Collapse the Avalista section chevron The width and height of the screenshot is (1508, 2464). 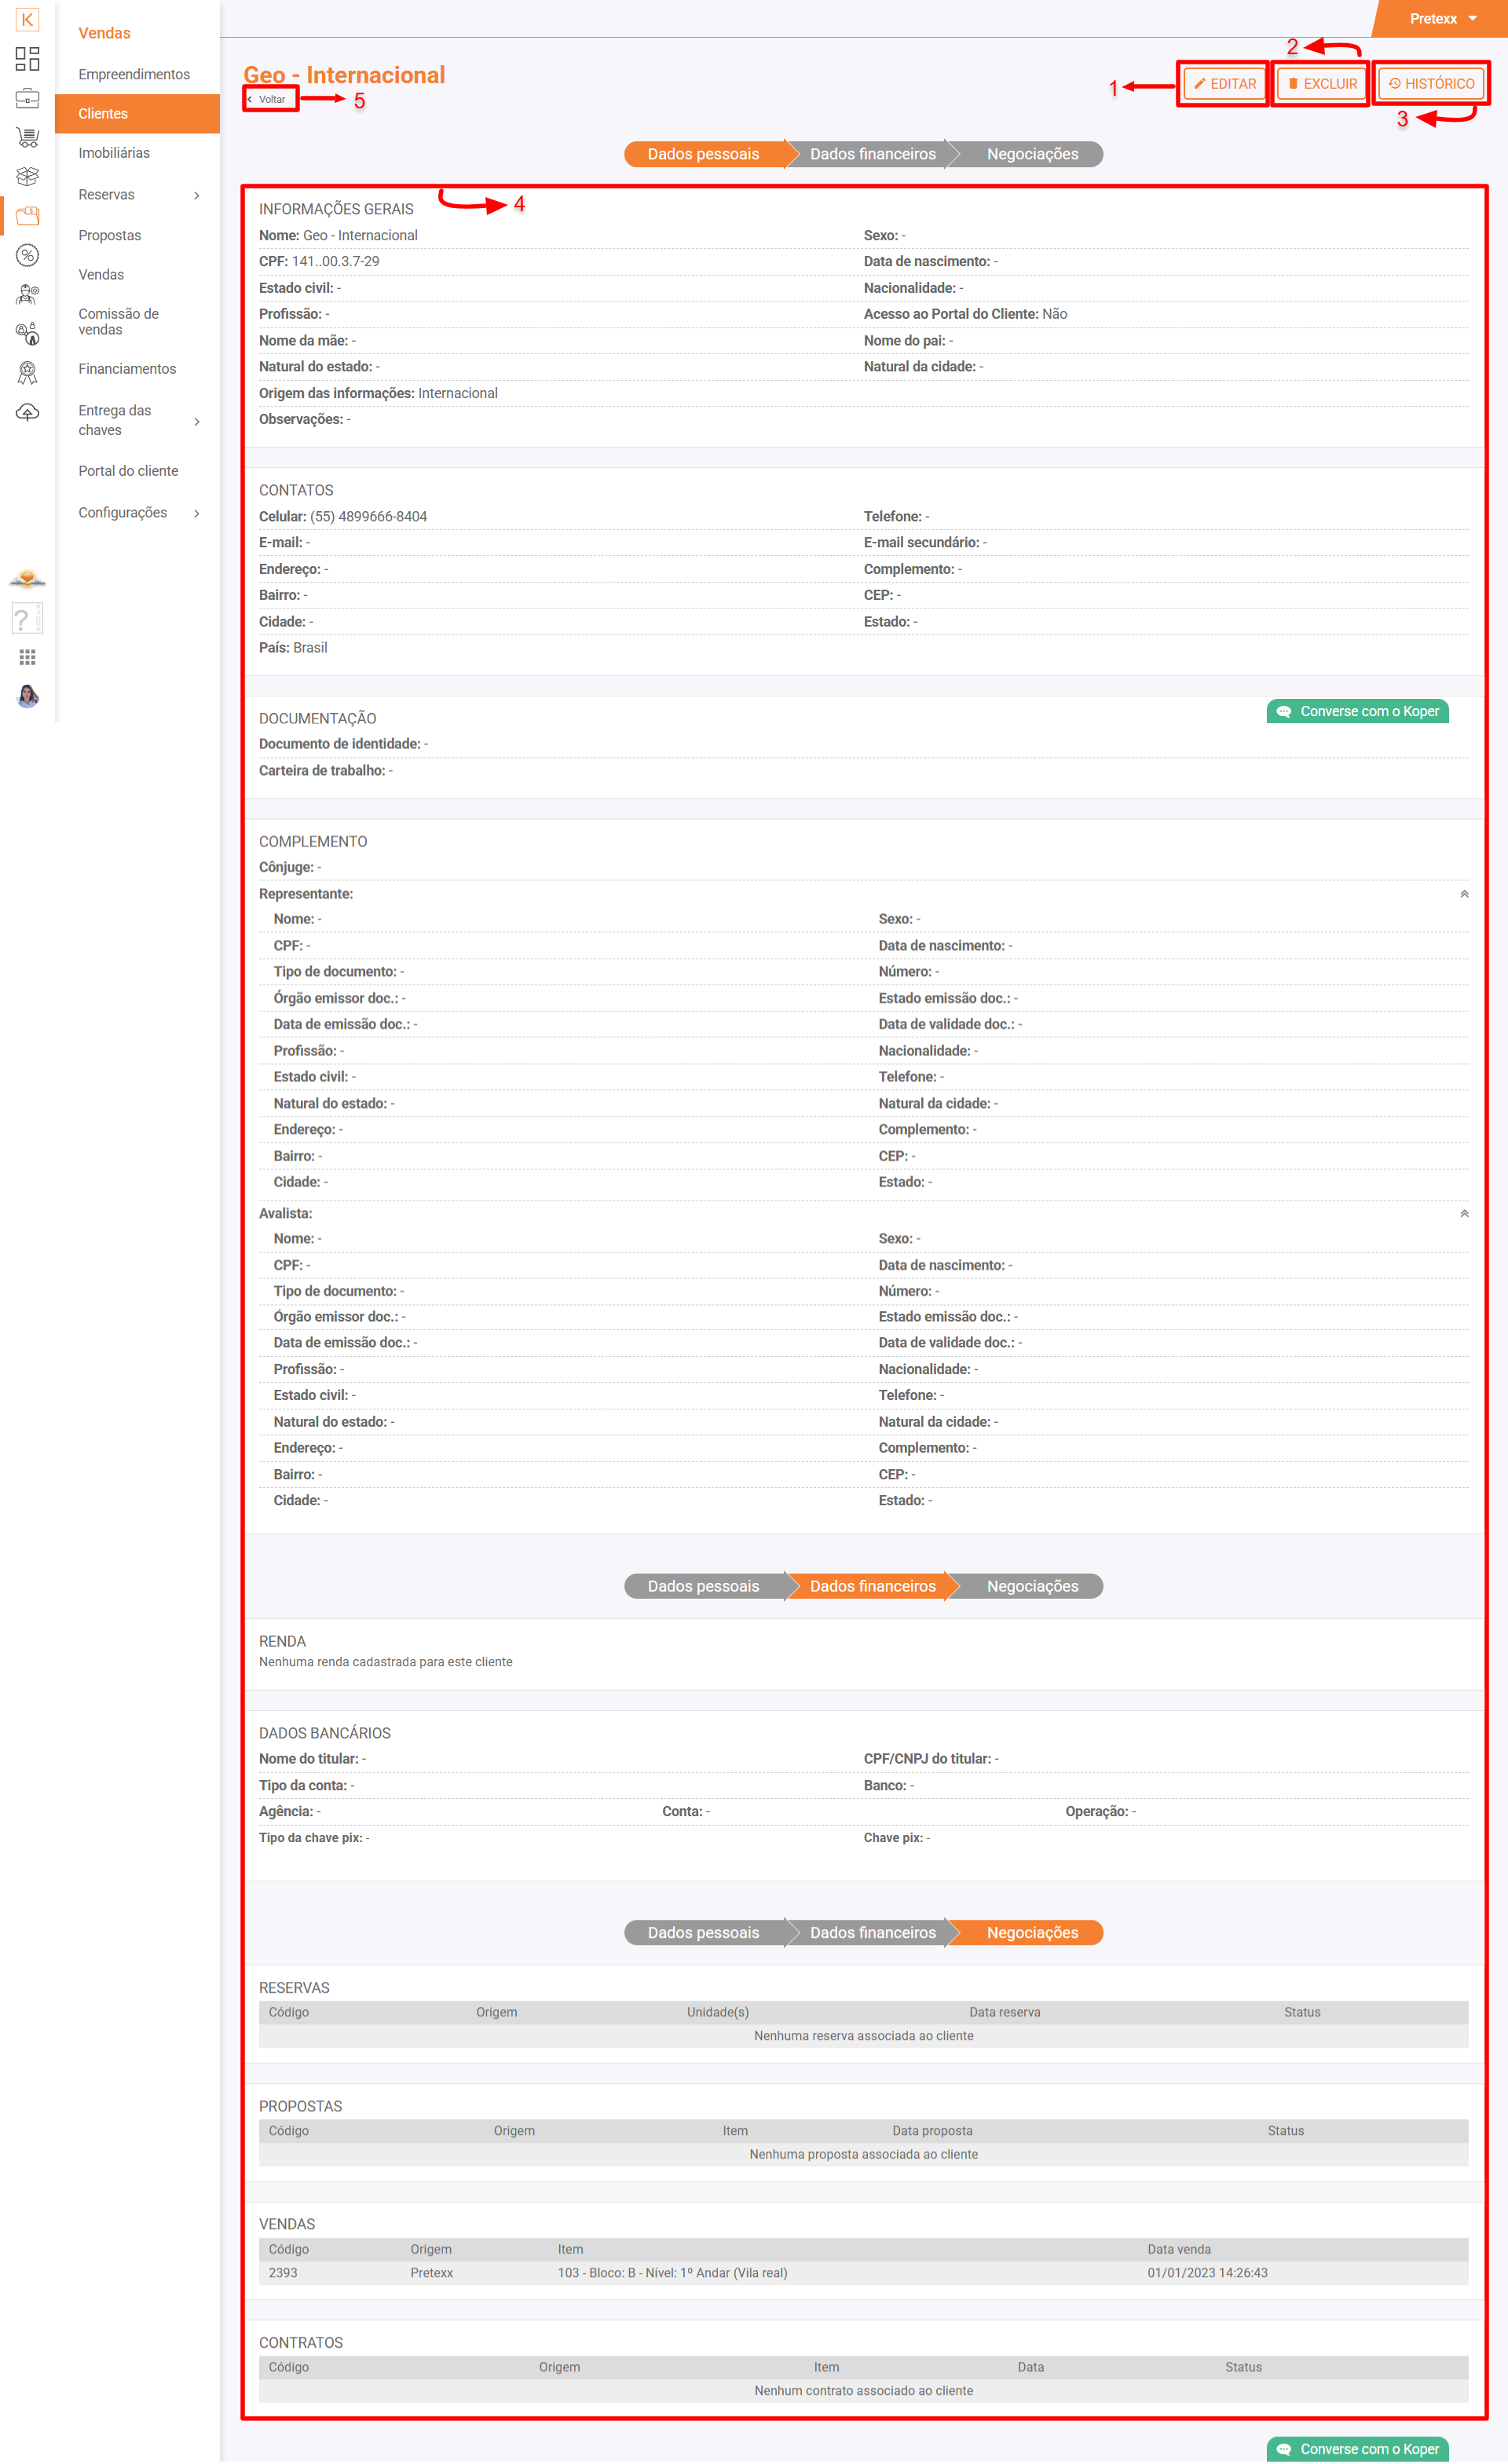coord(1463,1213)
